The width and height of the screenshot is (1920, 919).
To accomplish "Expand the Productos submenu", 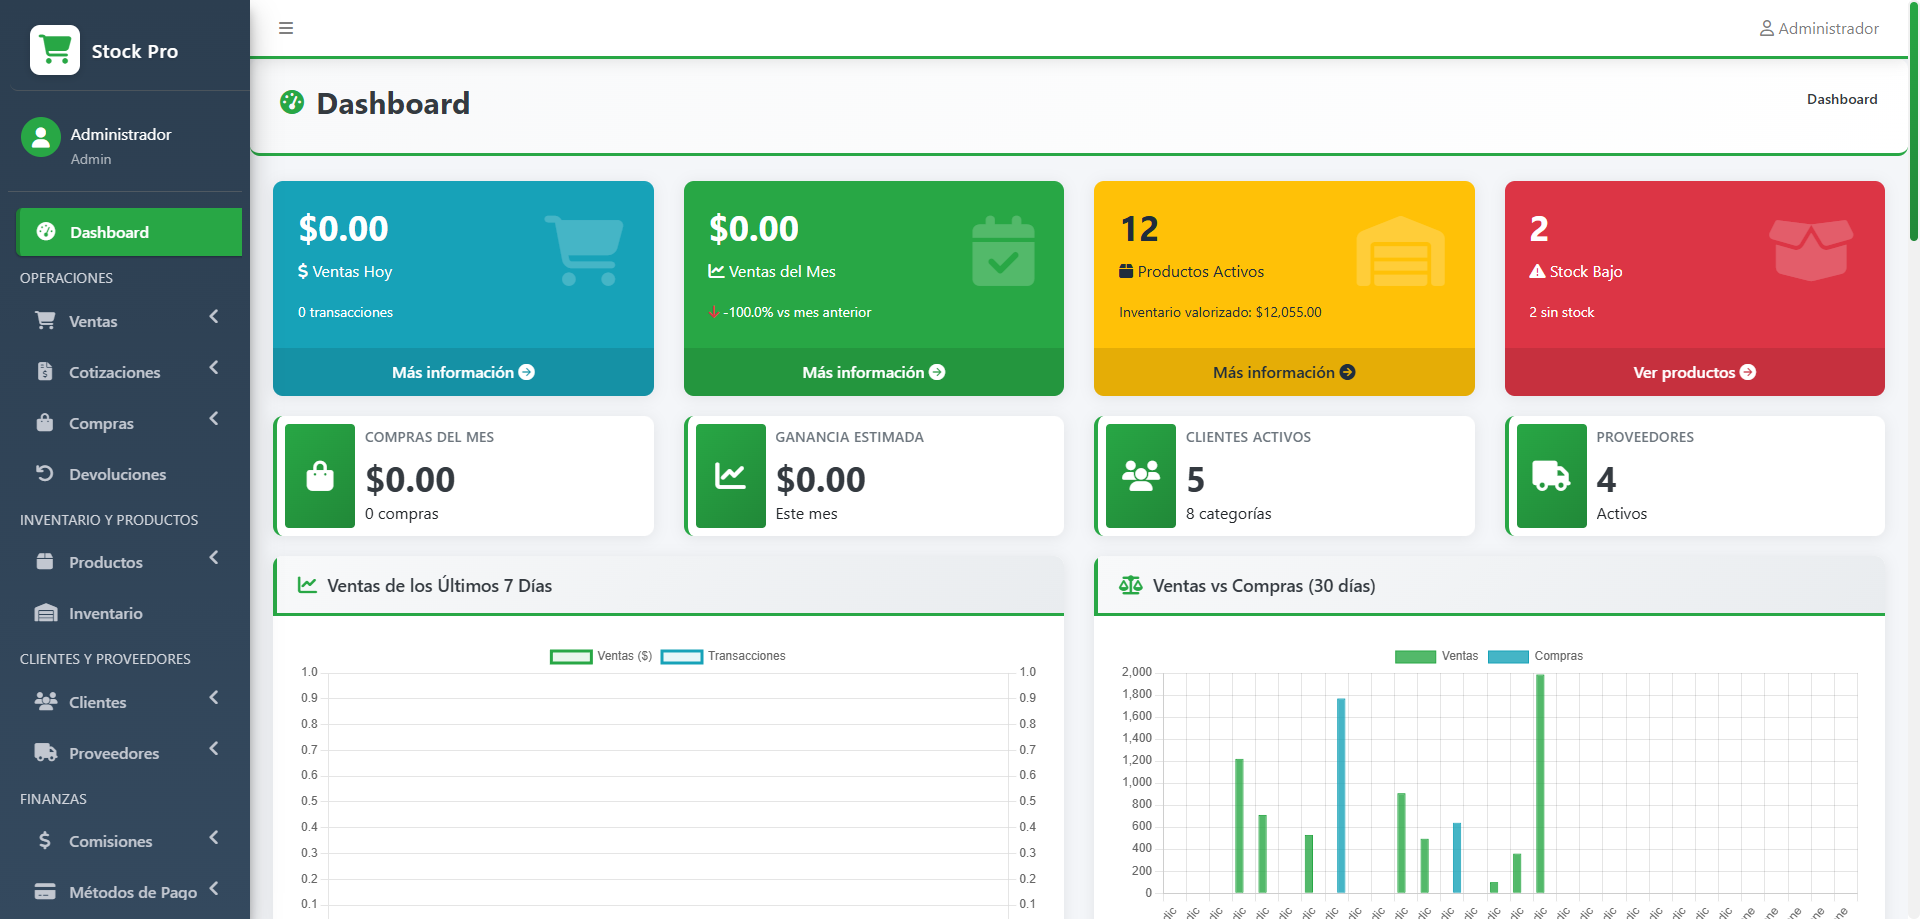I will tap(213, 558).
